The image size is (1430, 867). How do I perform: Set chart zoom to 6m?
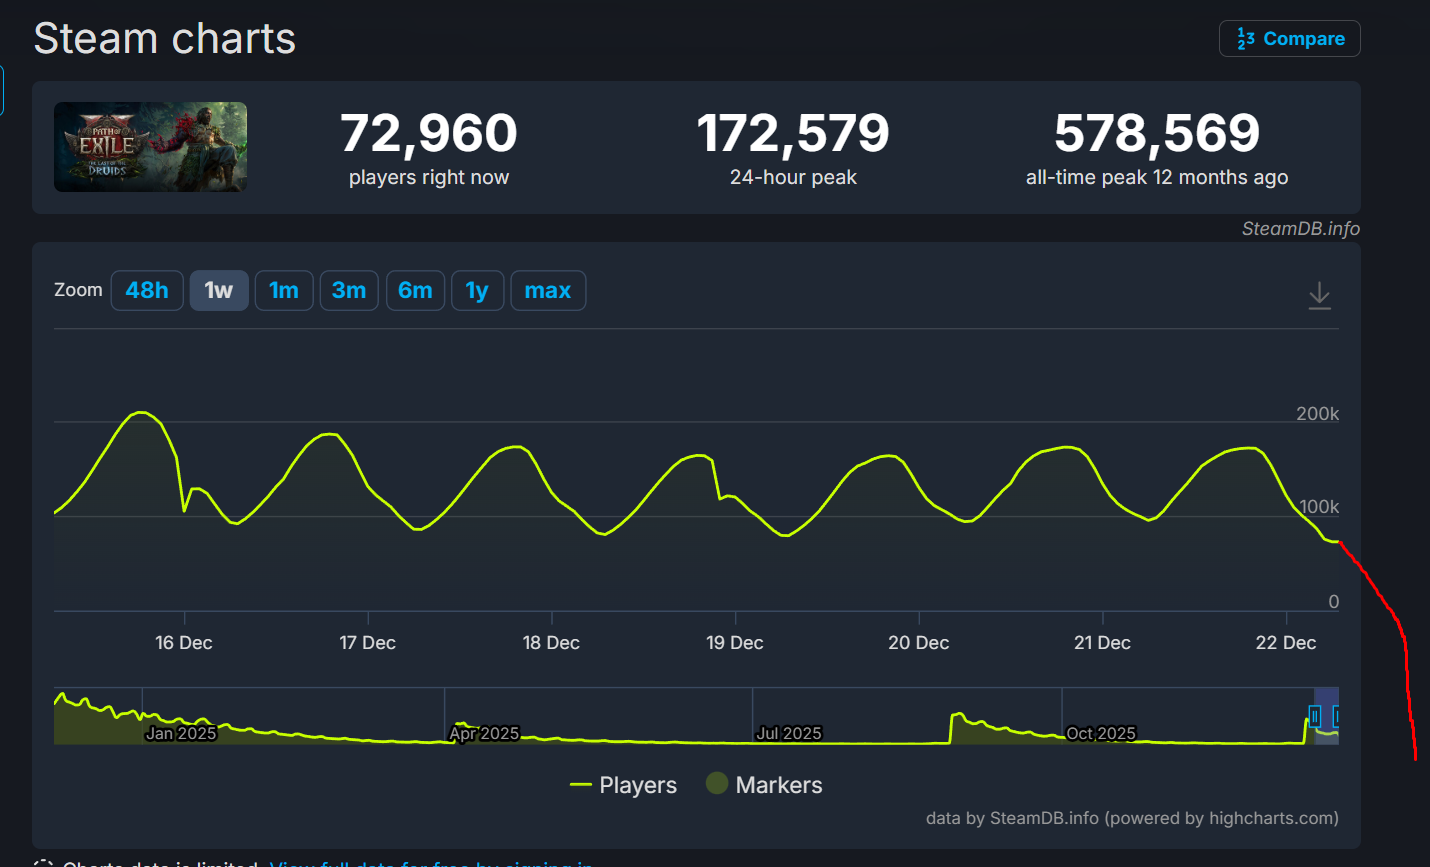click(415, 291)
